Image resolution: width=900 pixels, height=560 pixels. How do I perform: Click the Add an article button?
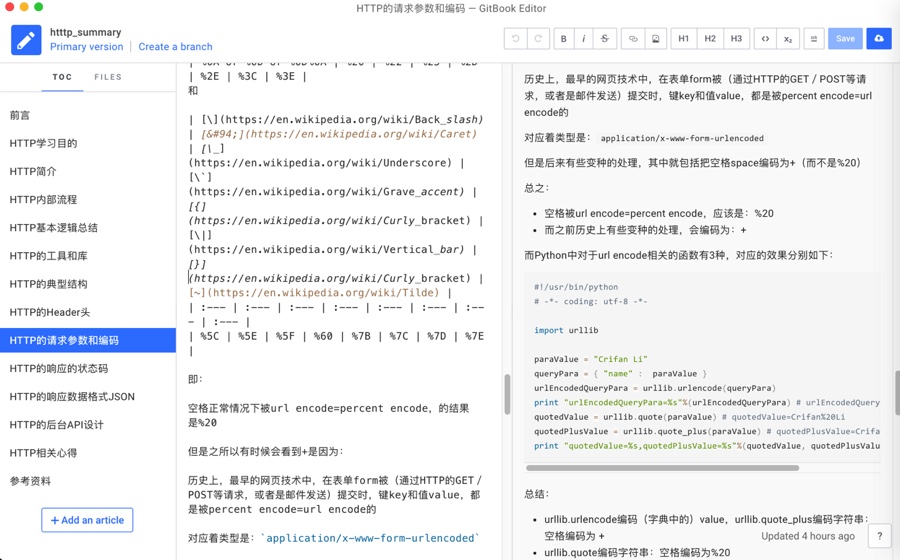[87, 520]
